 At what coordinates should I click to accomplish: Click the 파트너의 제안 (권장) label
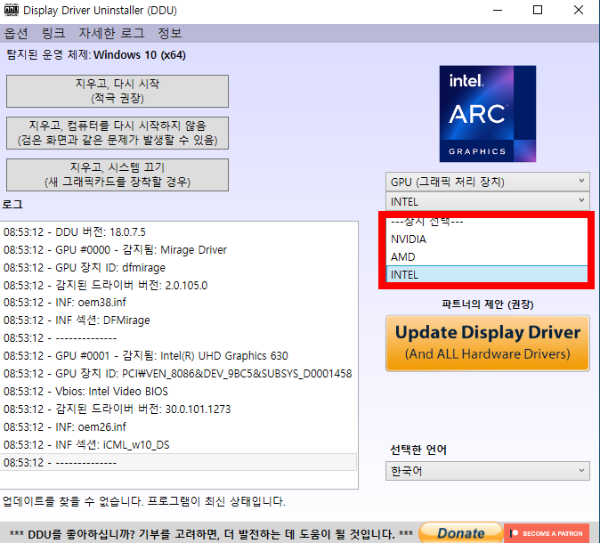pyautogui.click(x=488, y=304)
